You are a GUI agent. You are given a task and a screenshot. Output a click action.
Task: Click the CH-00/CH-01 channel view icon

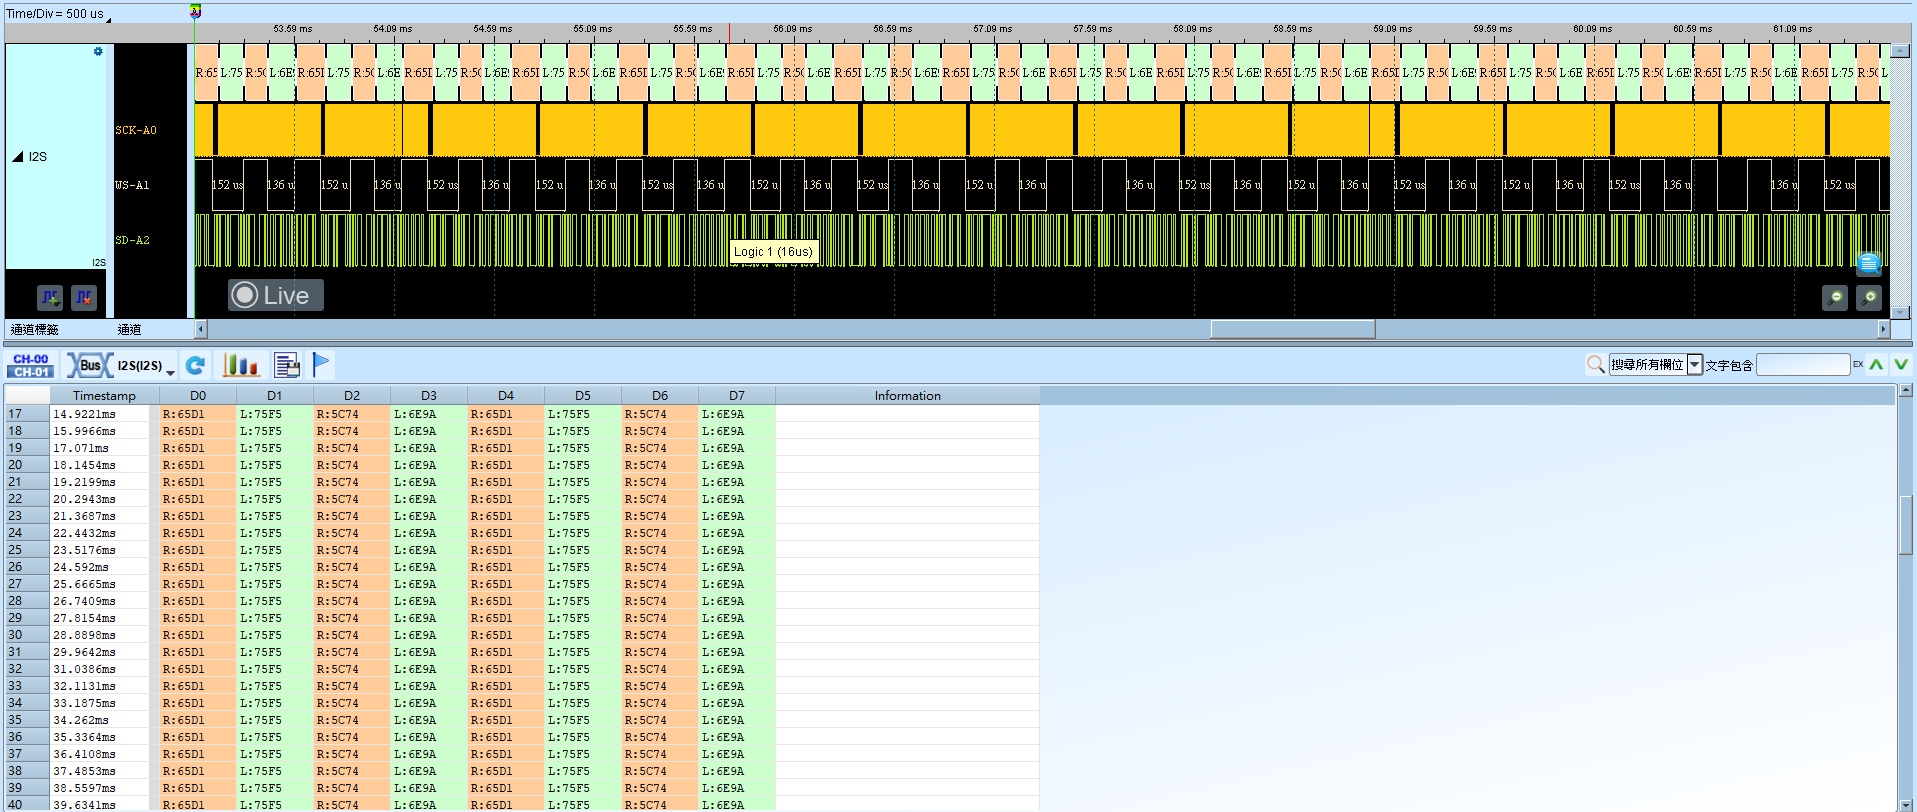point(31,365)
